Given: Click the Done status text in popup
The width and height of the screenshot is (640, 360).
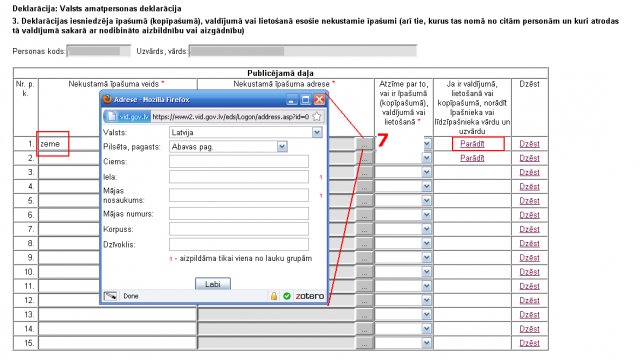Looking at the screenshot, I should (x=131, y=296).
